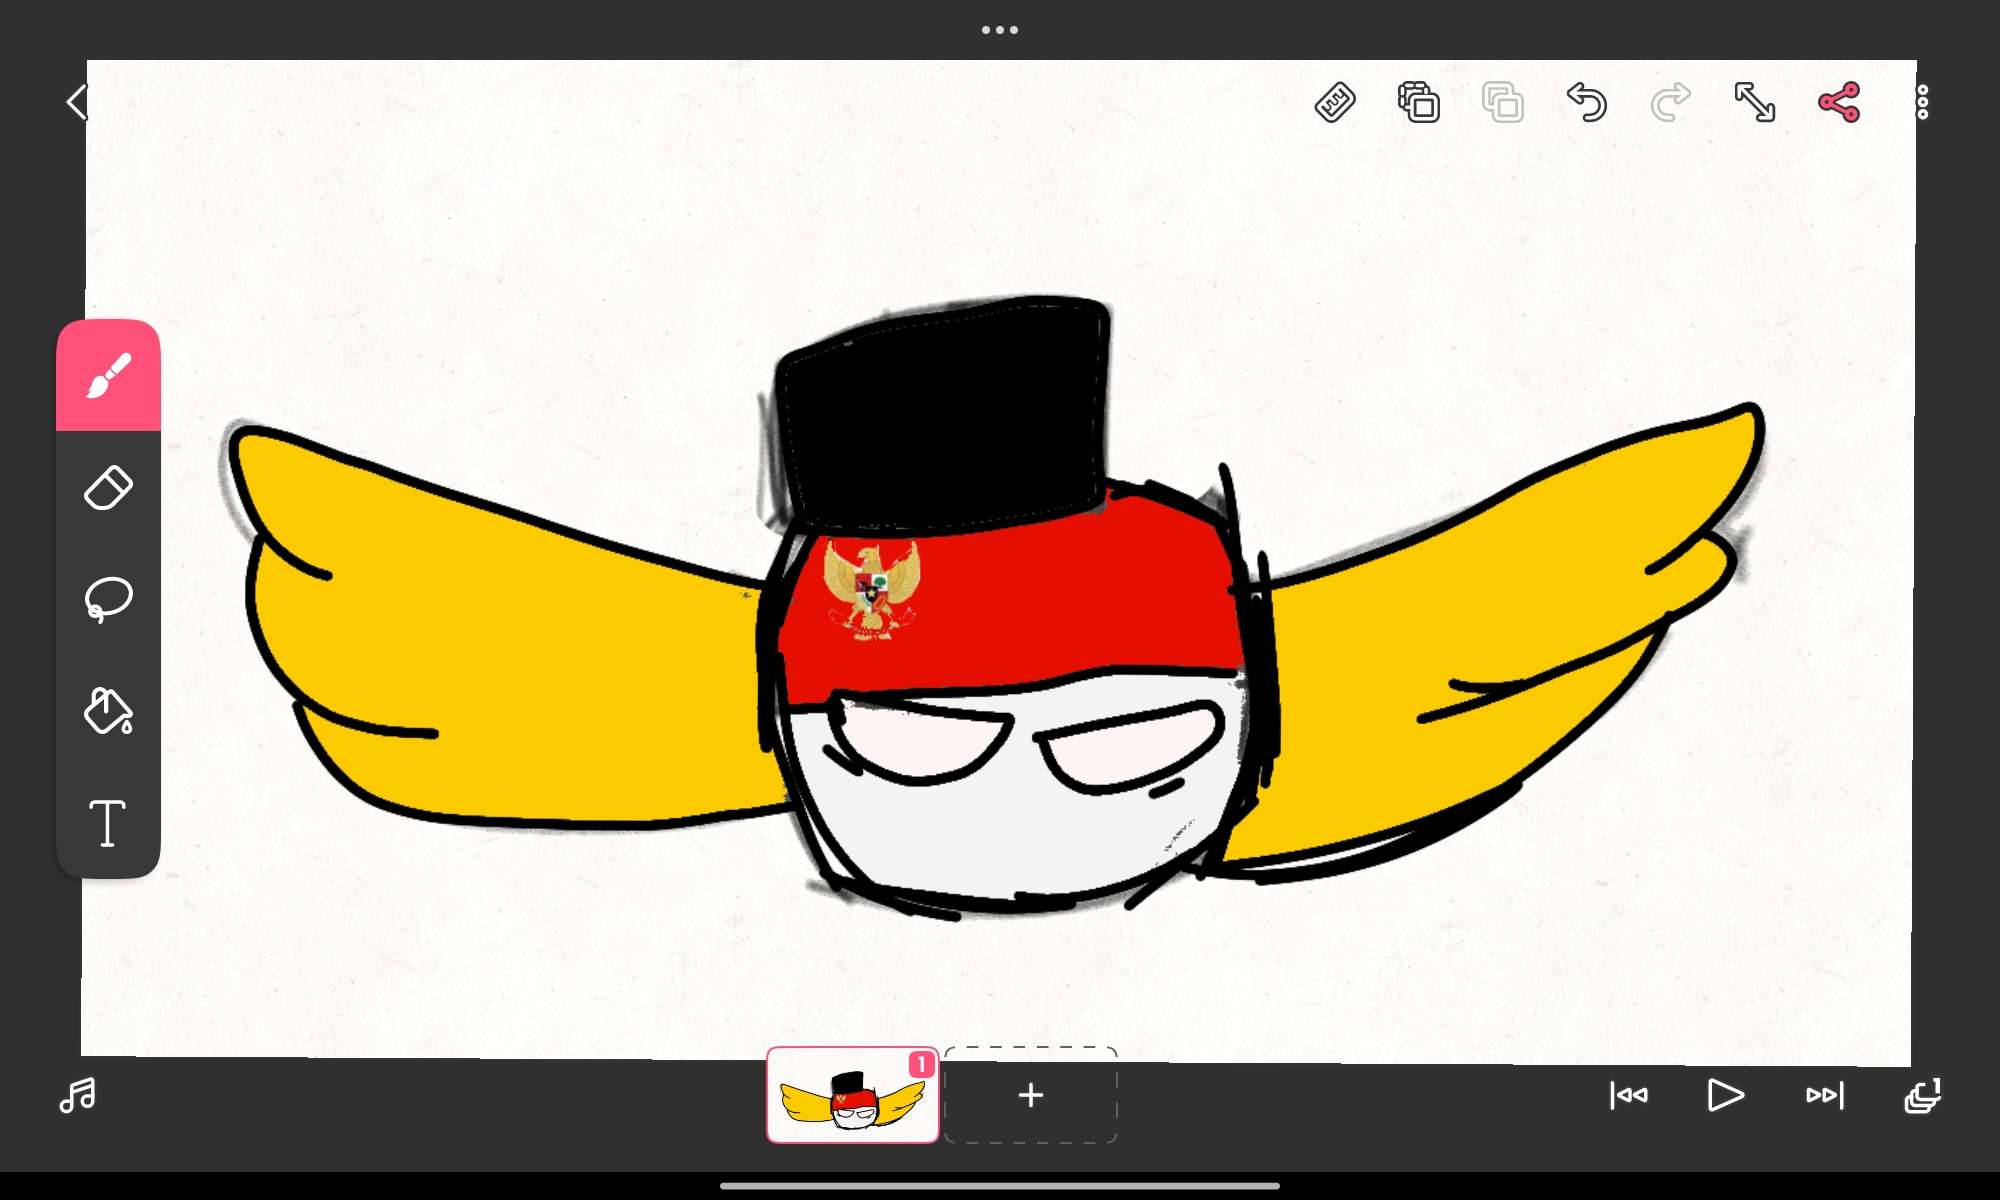Select the Eraser tool
2000x1200 pixels.
(108, 488)
